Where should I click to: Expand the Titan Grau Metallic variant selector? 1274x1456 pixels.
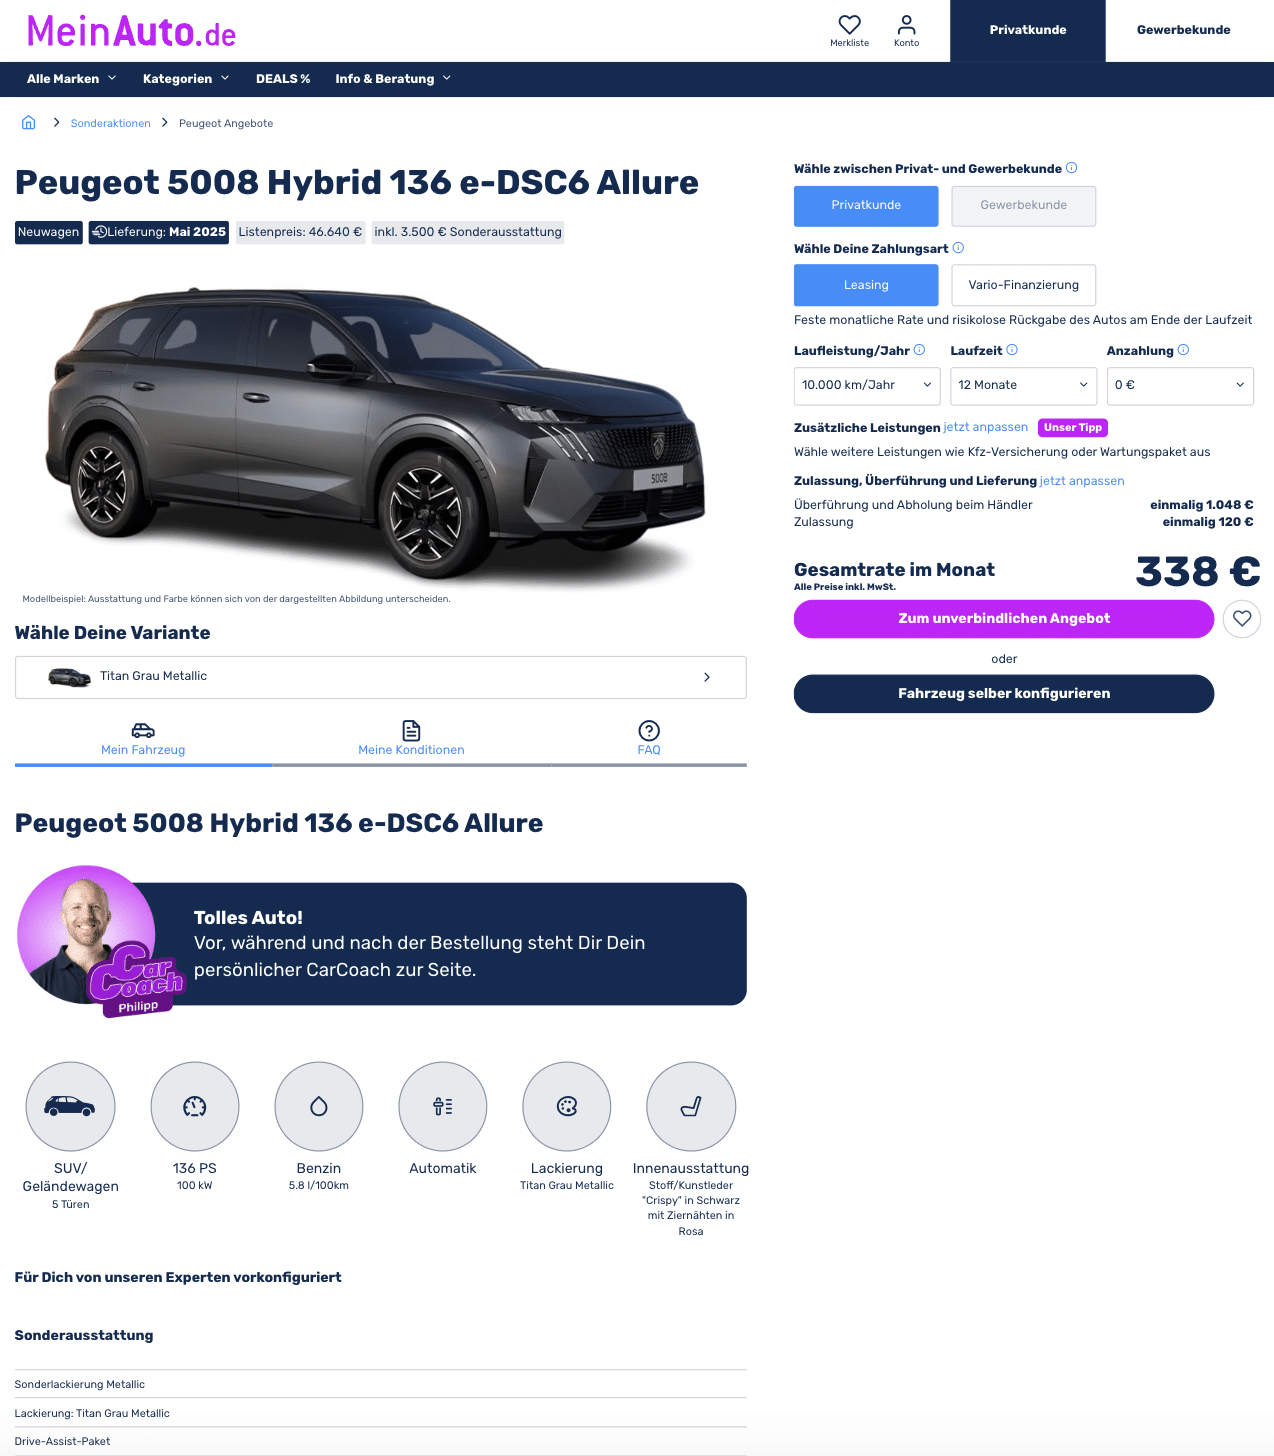pos(381,677)
